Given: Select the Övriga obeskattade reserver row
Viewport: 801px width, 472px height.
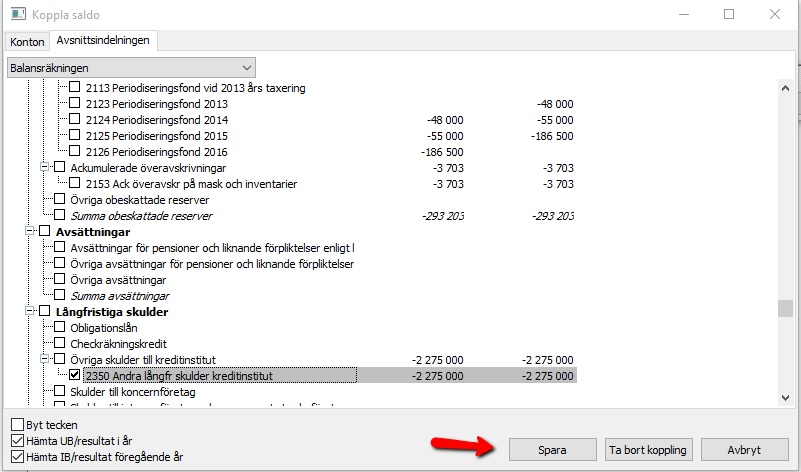Looking at the screenshot, I should pos(139,200).
